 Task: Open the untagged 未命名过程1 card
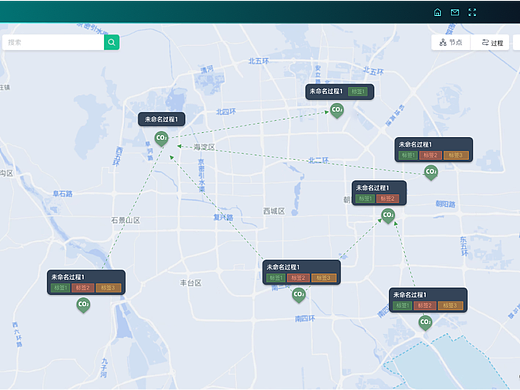click(162, 119)
